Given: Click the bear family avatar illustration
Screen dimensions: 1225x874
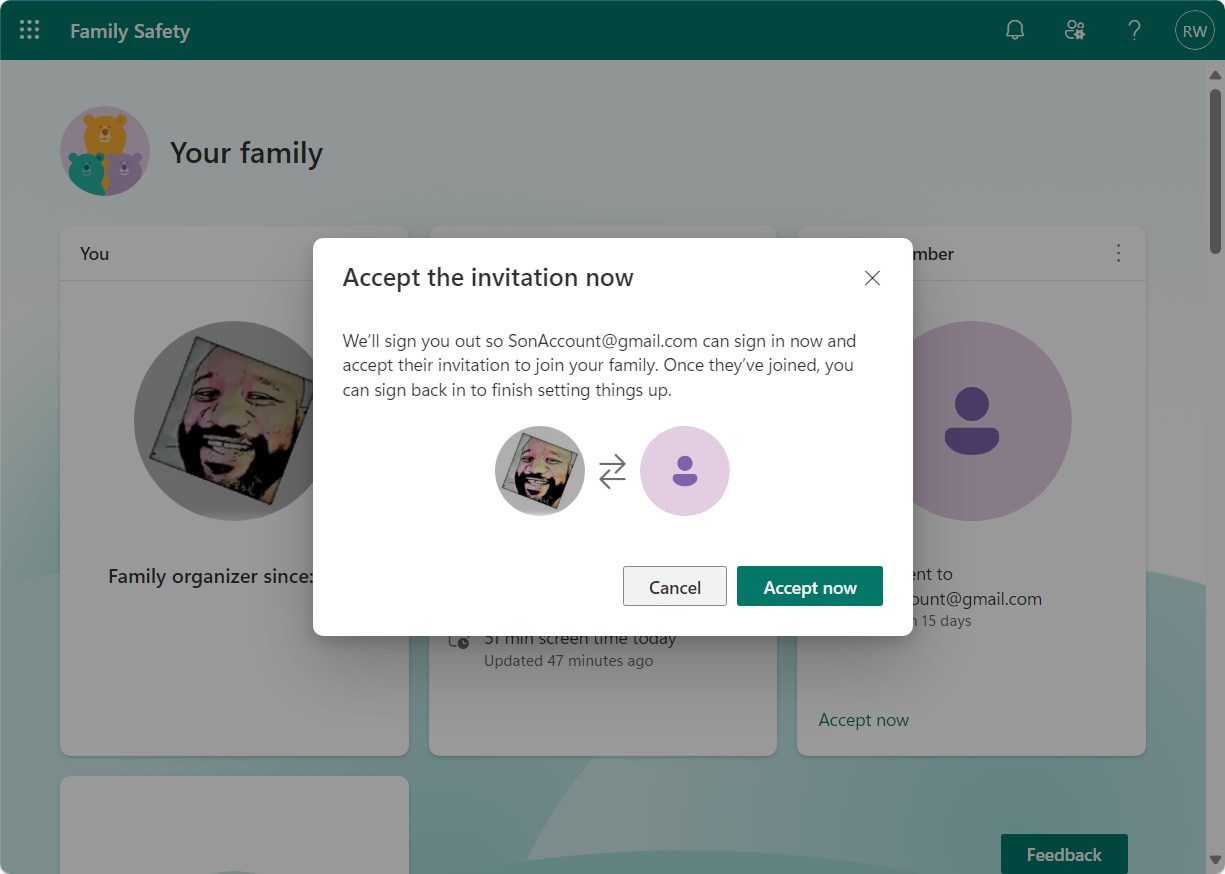Looking at the screenshot, I should (104, 150).
